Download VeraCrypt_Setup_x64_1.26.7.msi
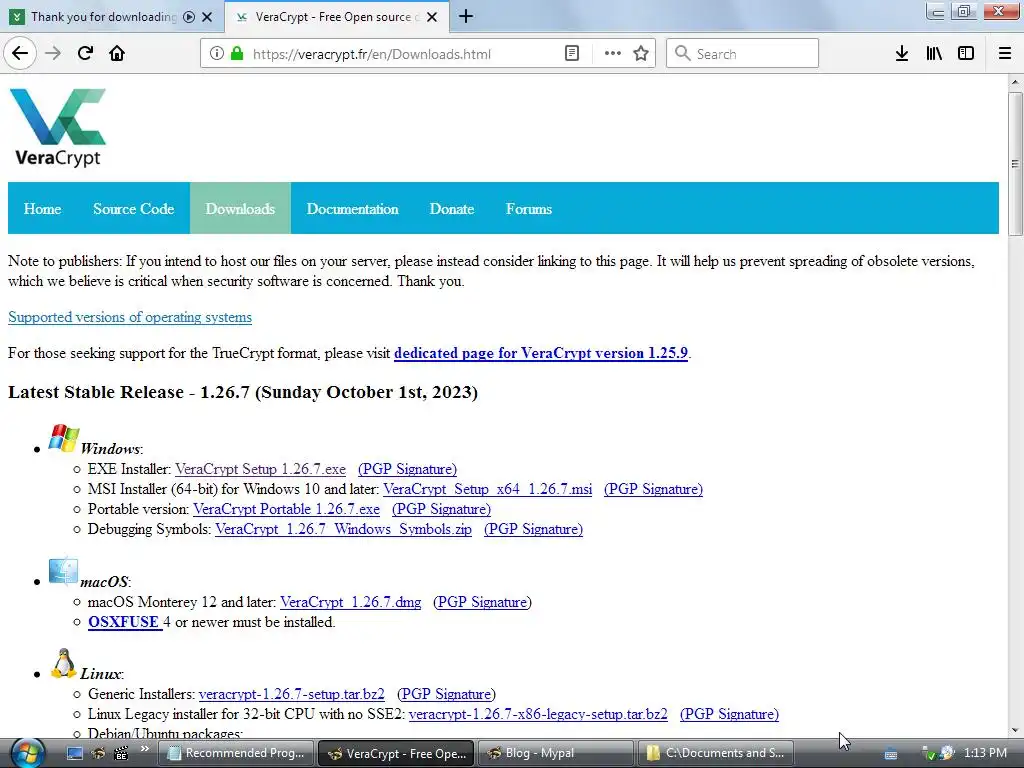Image resolution: width=1024 pixels, height=768 pixels. [488, 489]
